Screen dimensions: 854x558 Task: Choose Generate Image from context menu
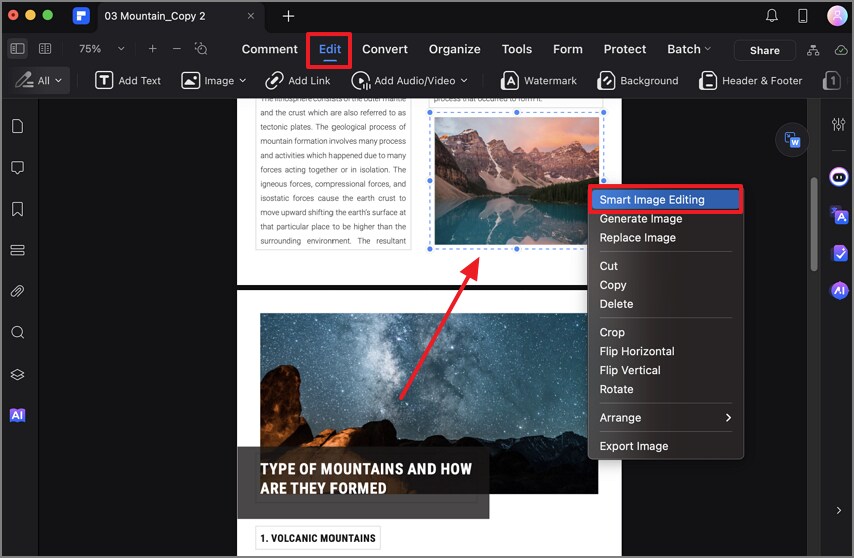coord(665,219)
